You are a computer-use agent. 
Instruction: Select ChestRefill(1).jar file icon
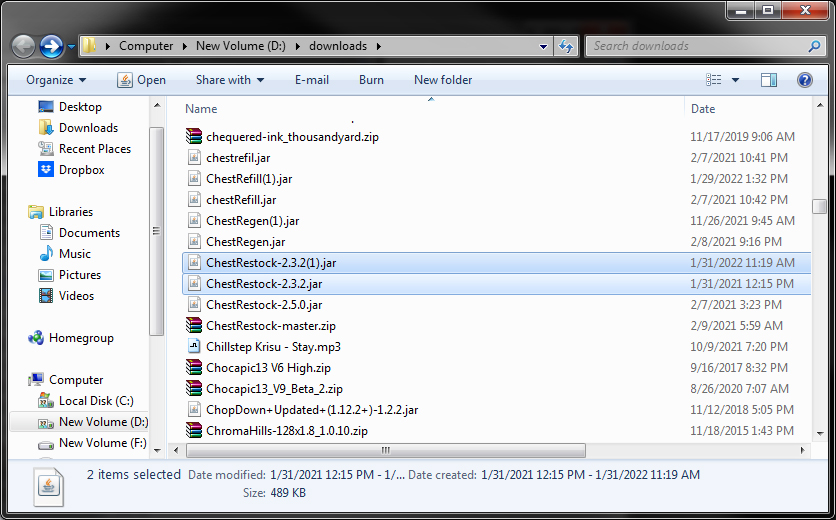pos(194,179)
